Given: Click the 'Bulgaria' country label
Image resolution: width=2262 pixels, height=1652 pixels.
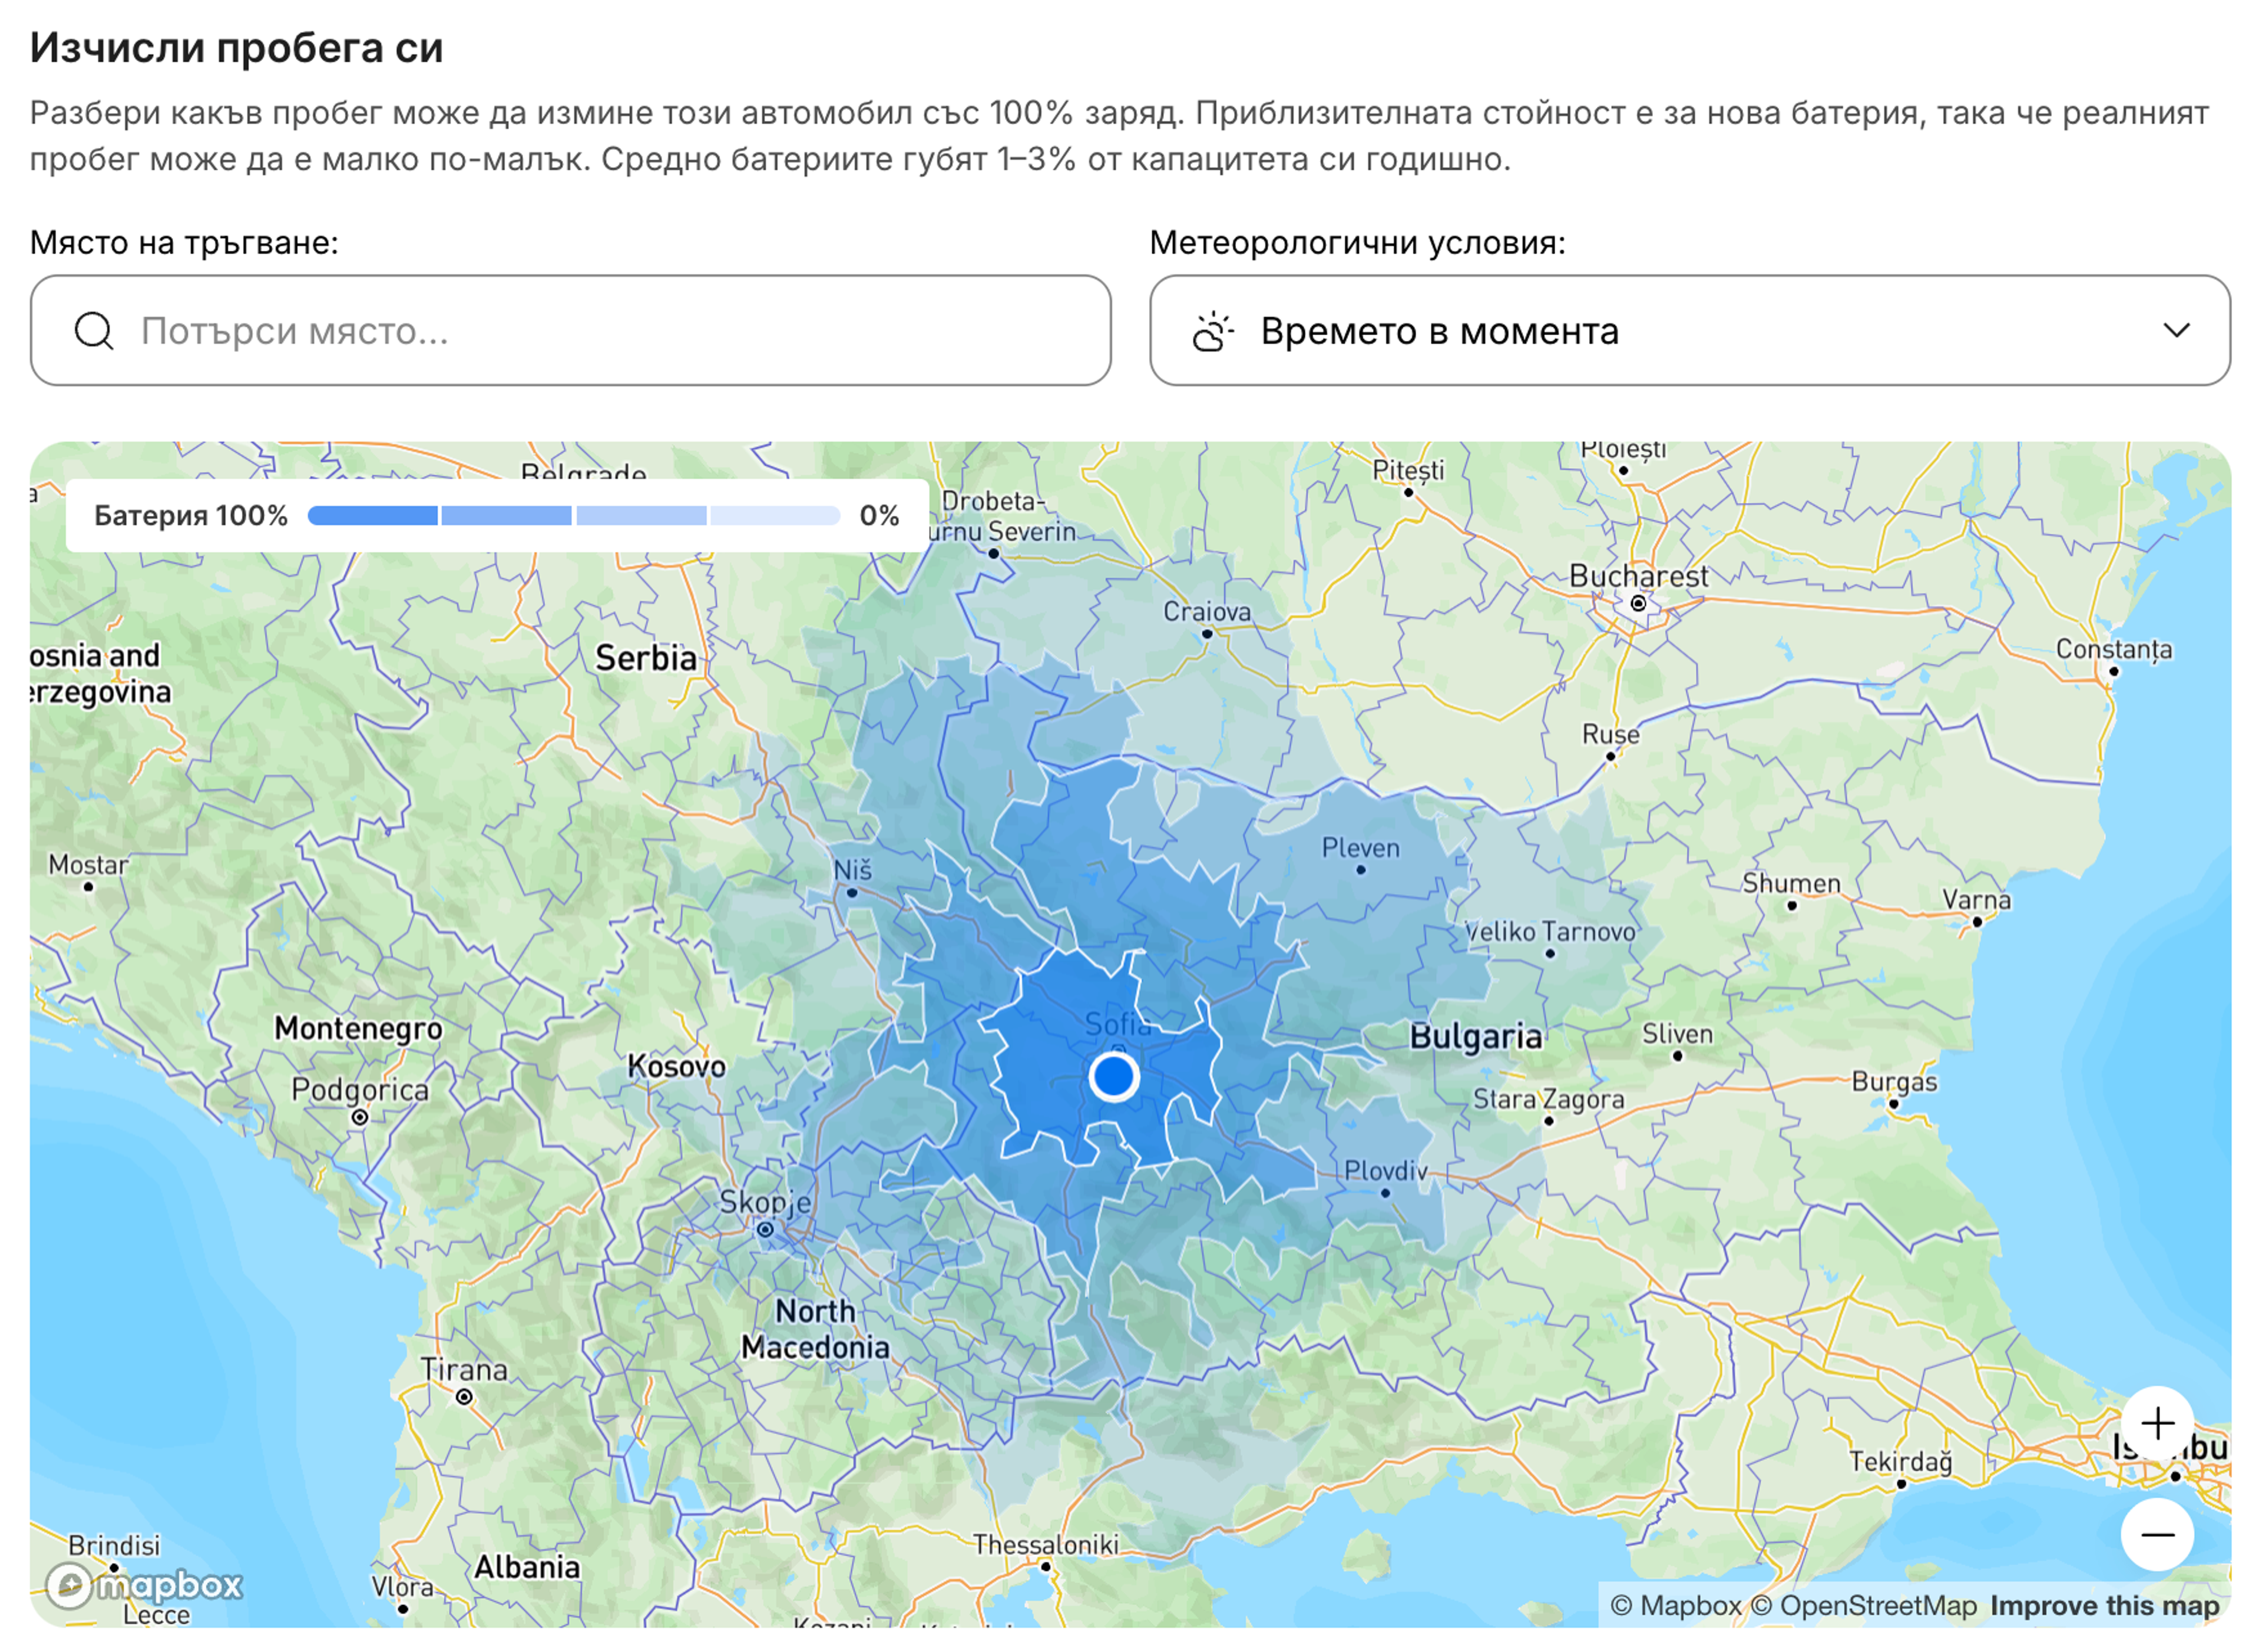Looking at the screenshot, I should click(1476, 1037).
